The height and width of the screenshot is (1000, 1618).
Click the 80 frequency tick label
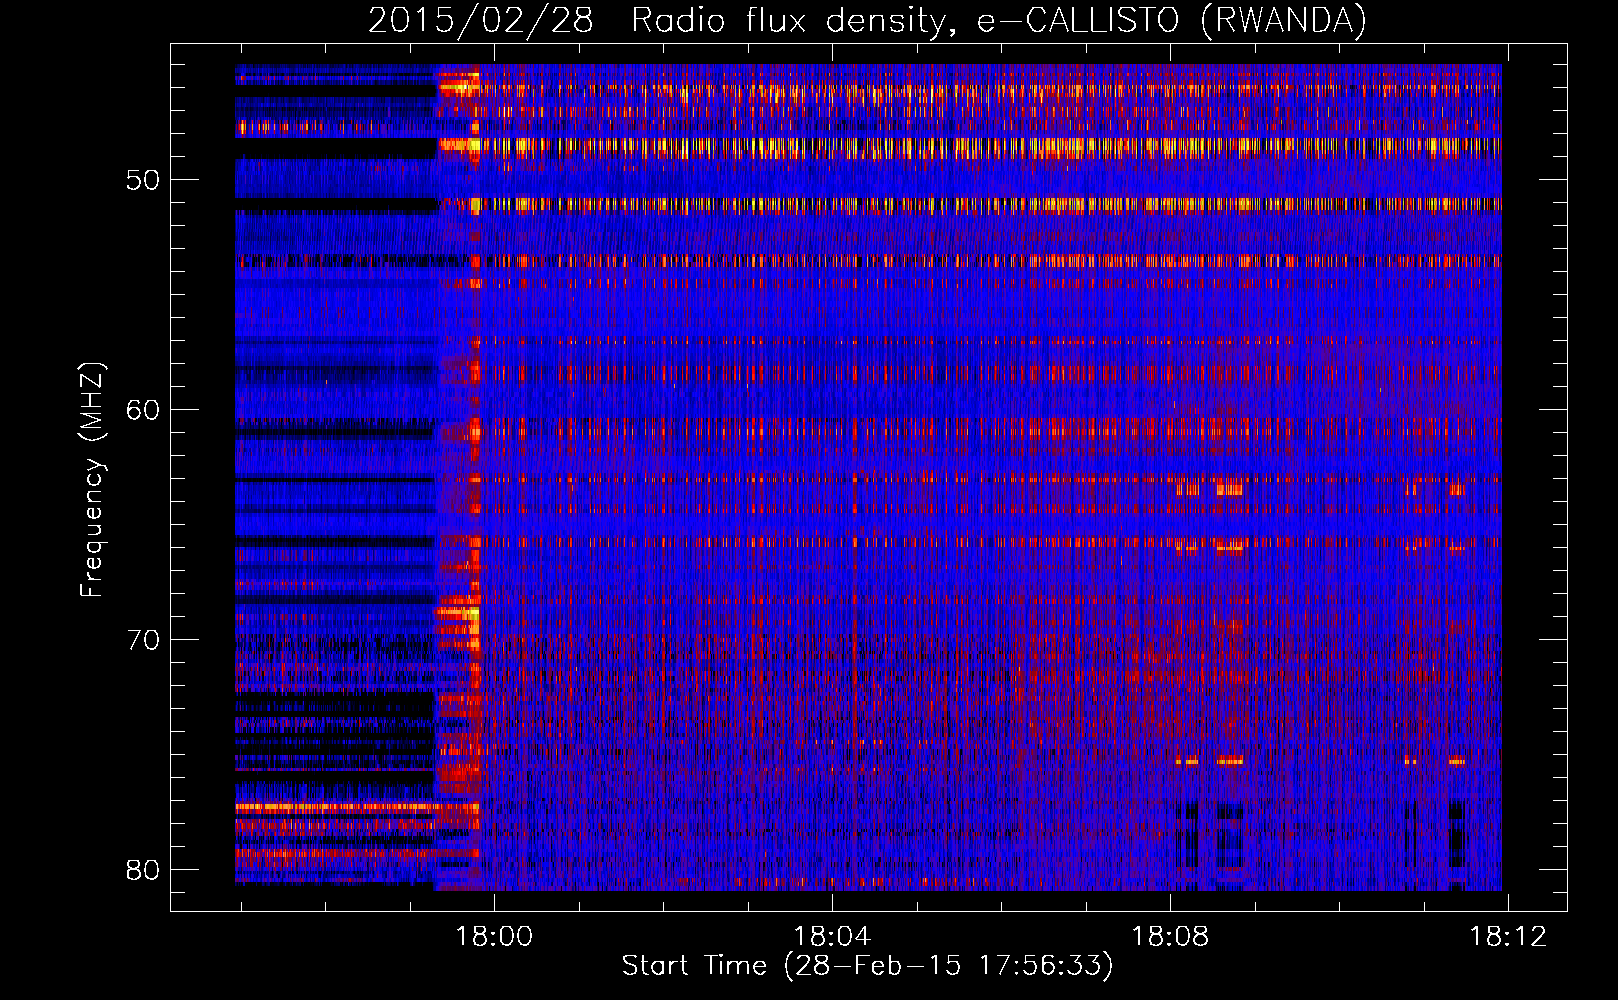click(x=144, y=870)
